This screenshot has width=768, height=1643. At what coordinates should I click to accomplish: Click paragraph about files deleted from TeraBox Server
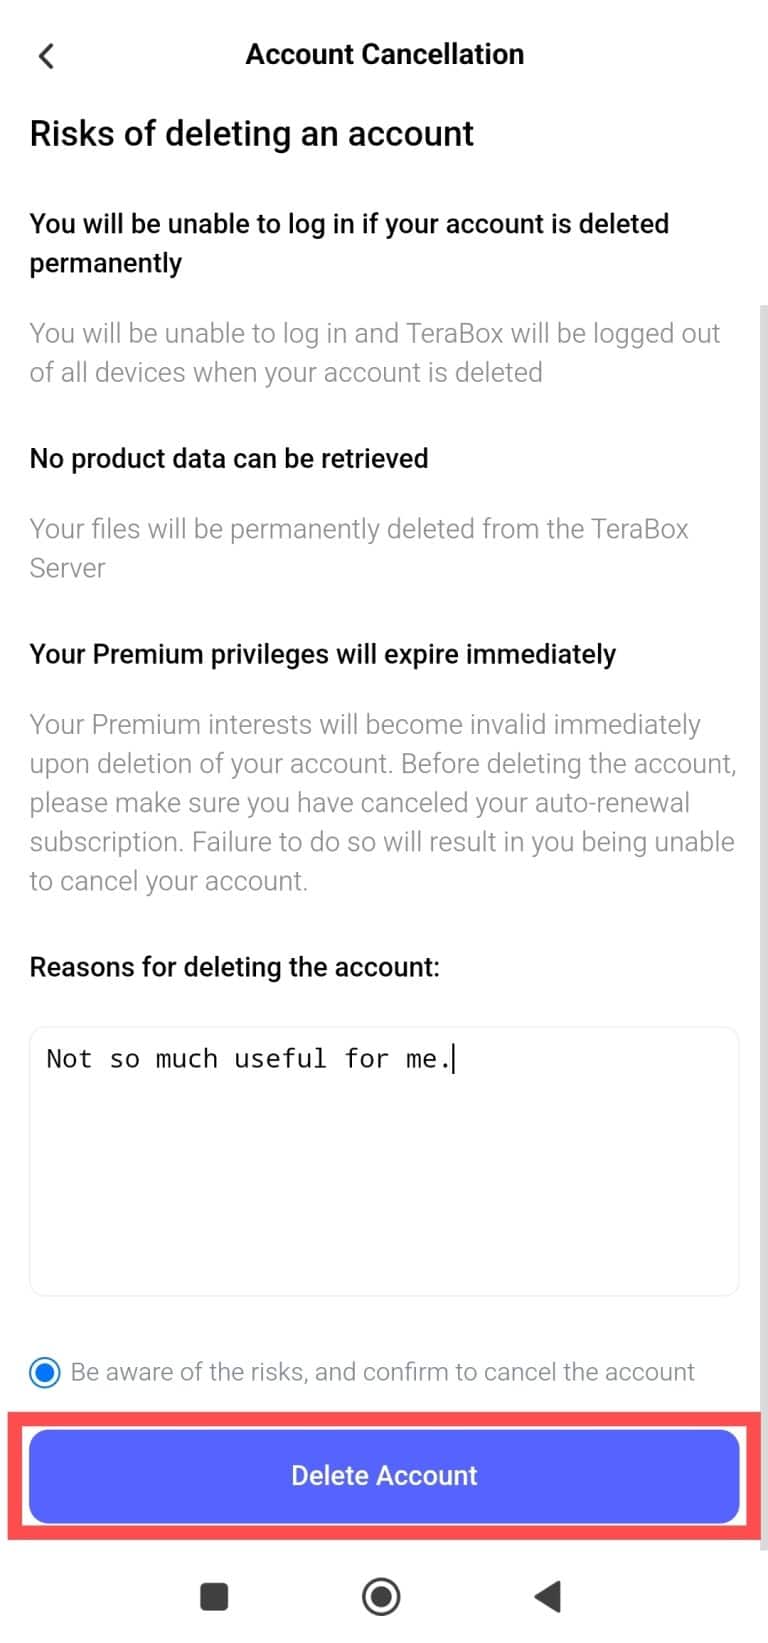tap(359, 548)
